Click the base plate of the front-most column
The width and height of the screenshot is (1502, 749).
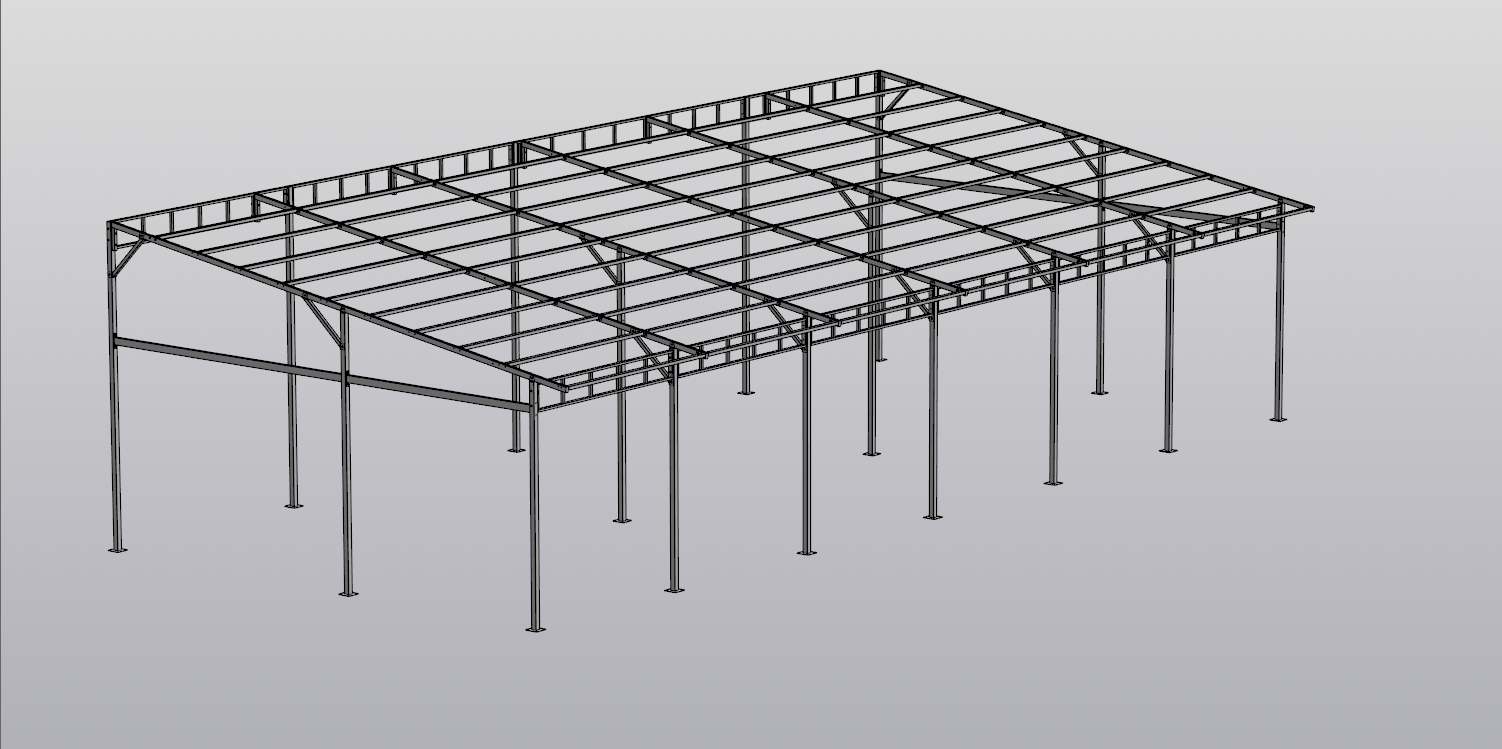pos(536,629)
